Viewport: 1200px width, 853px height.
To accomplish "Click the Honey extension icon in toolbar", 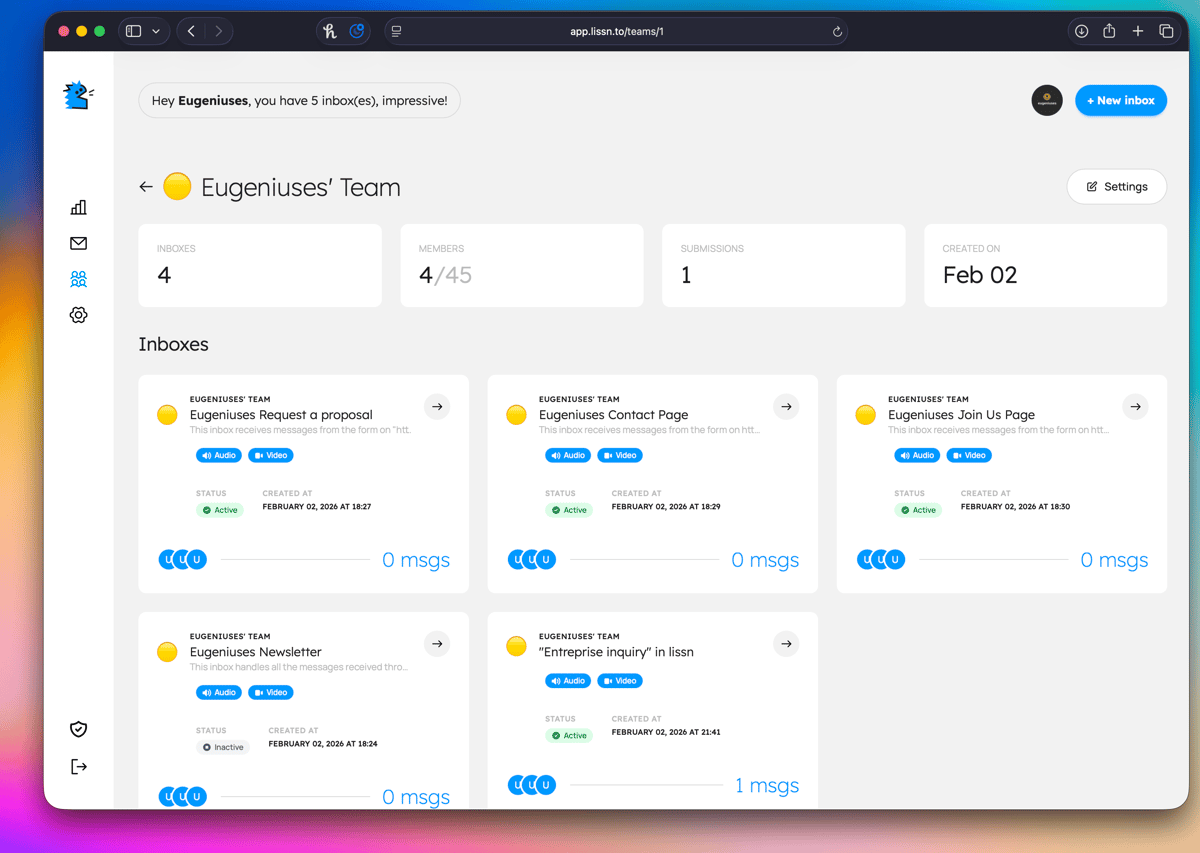I will click(x=330, y=31).
